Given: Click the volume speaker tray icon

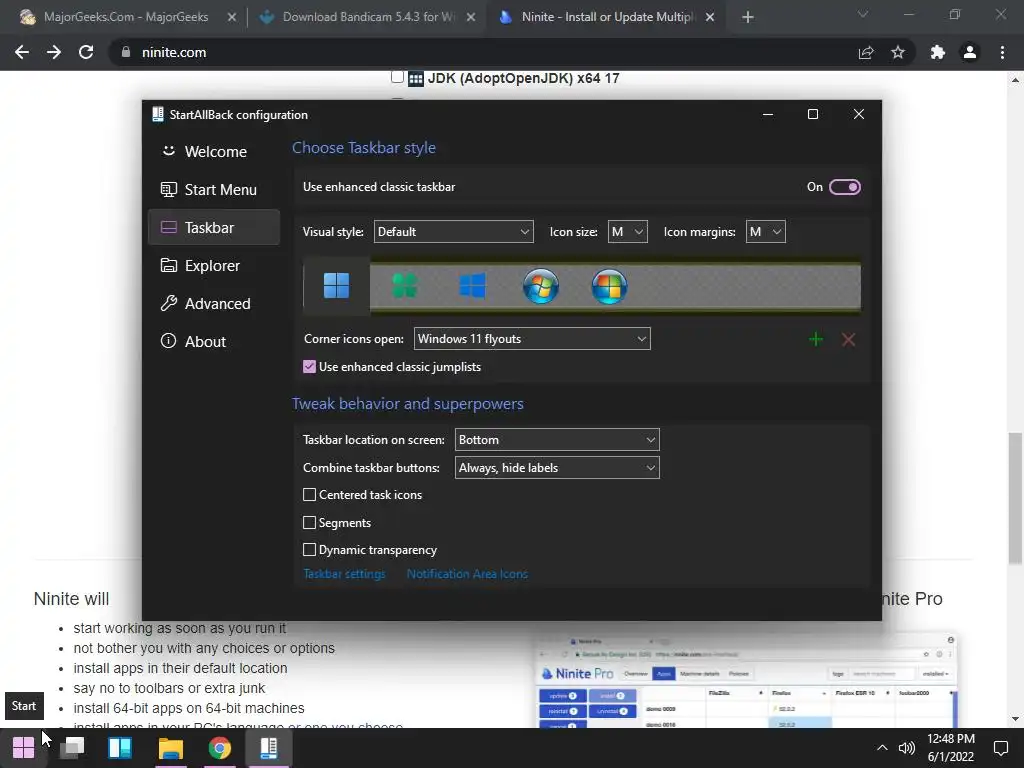Looking at the screenshot, I should 906,748.
